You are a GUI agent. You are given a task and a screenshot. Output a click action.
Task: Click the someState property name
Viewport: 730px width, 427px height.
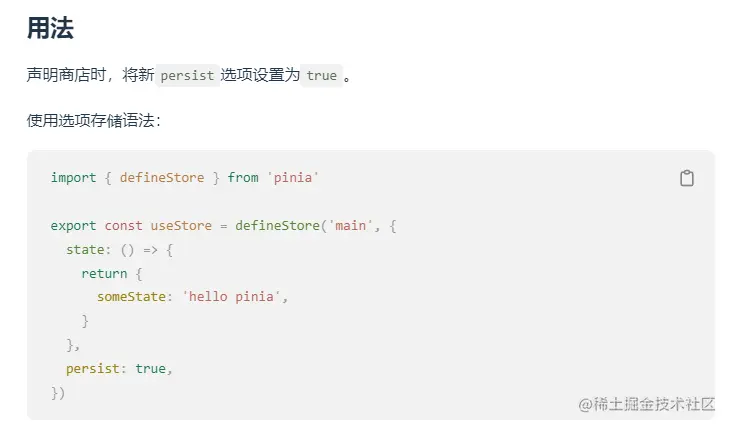(x=135, y=297)
